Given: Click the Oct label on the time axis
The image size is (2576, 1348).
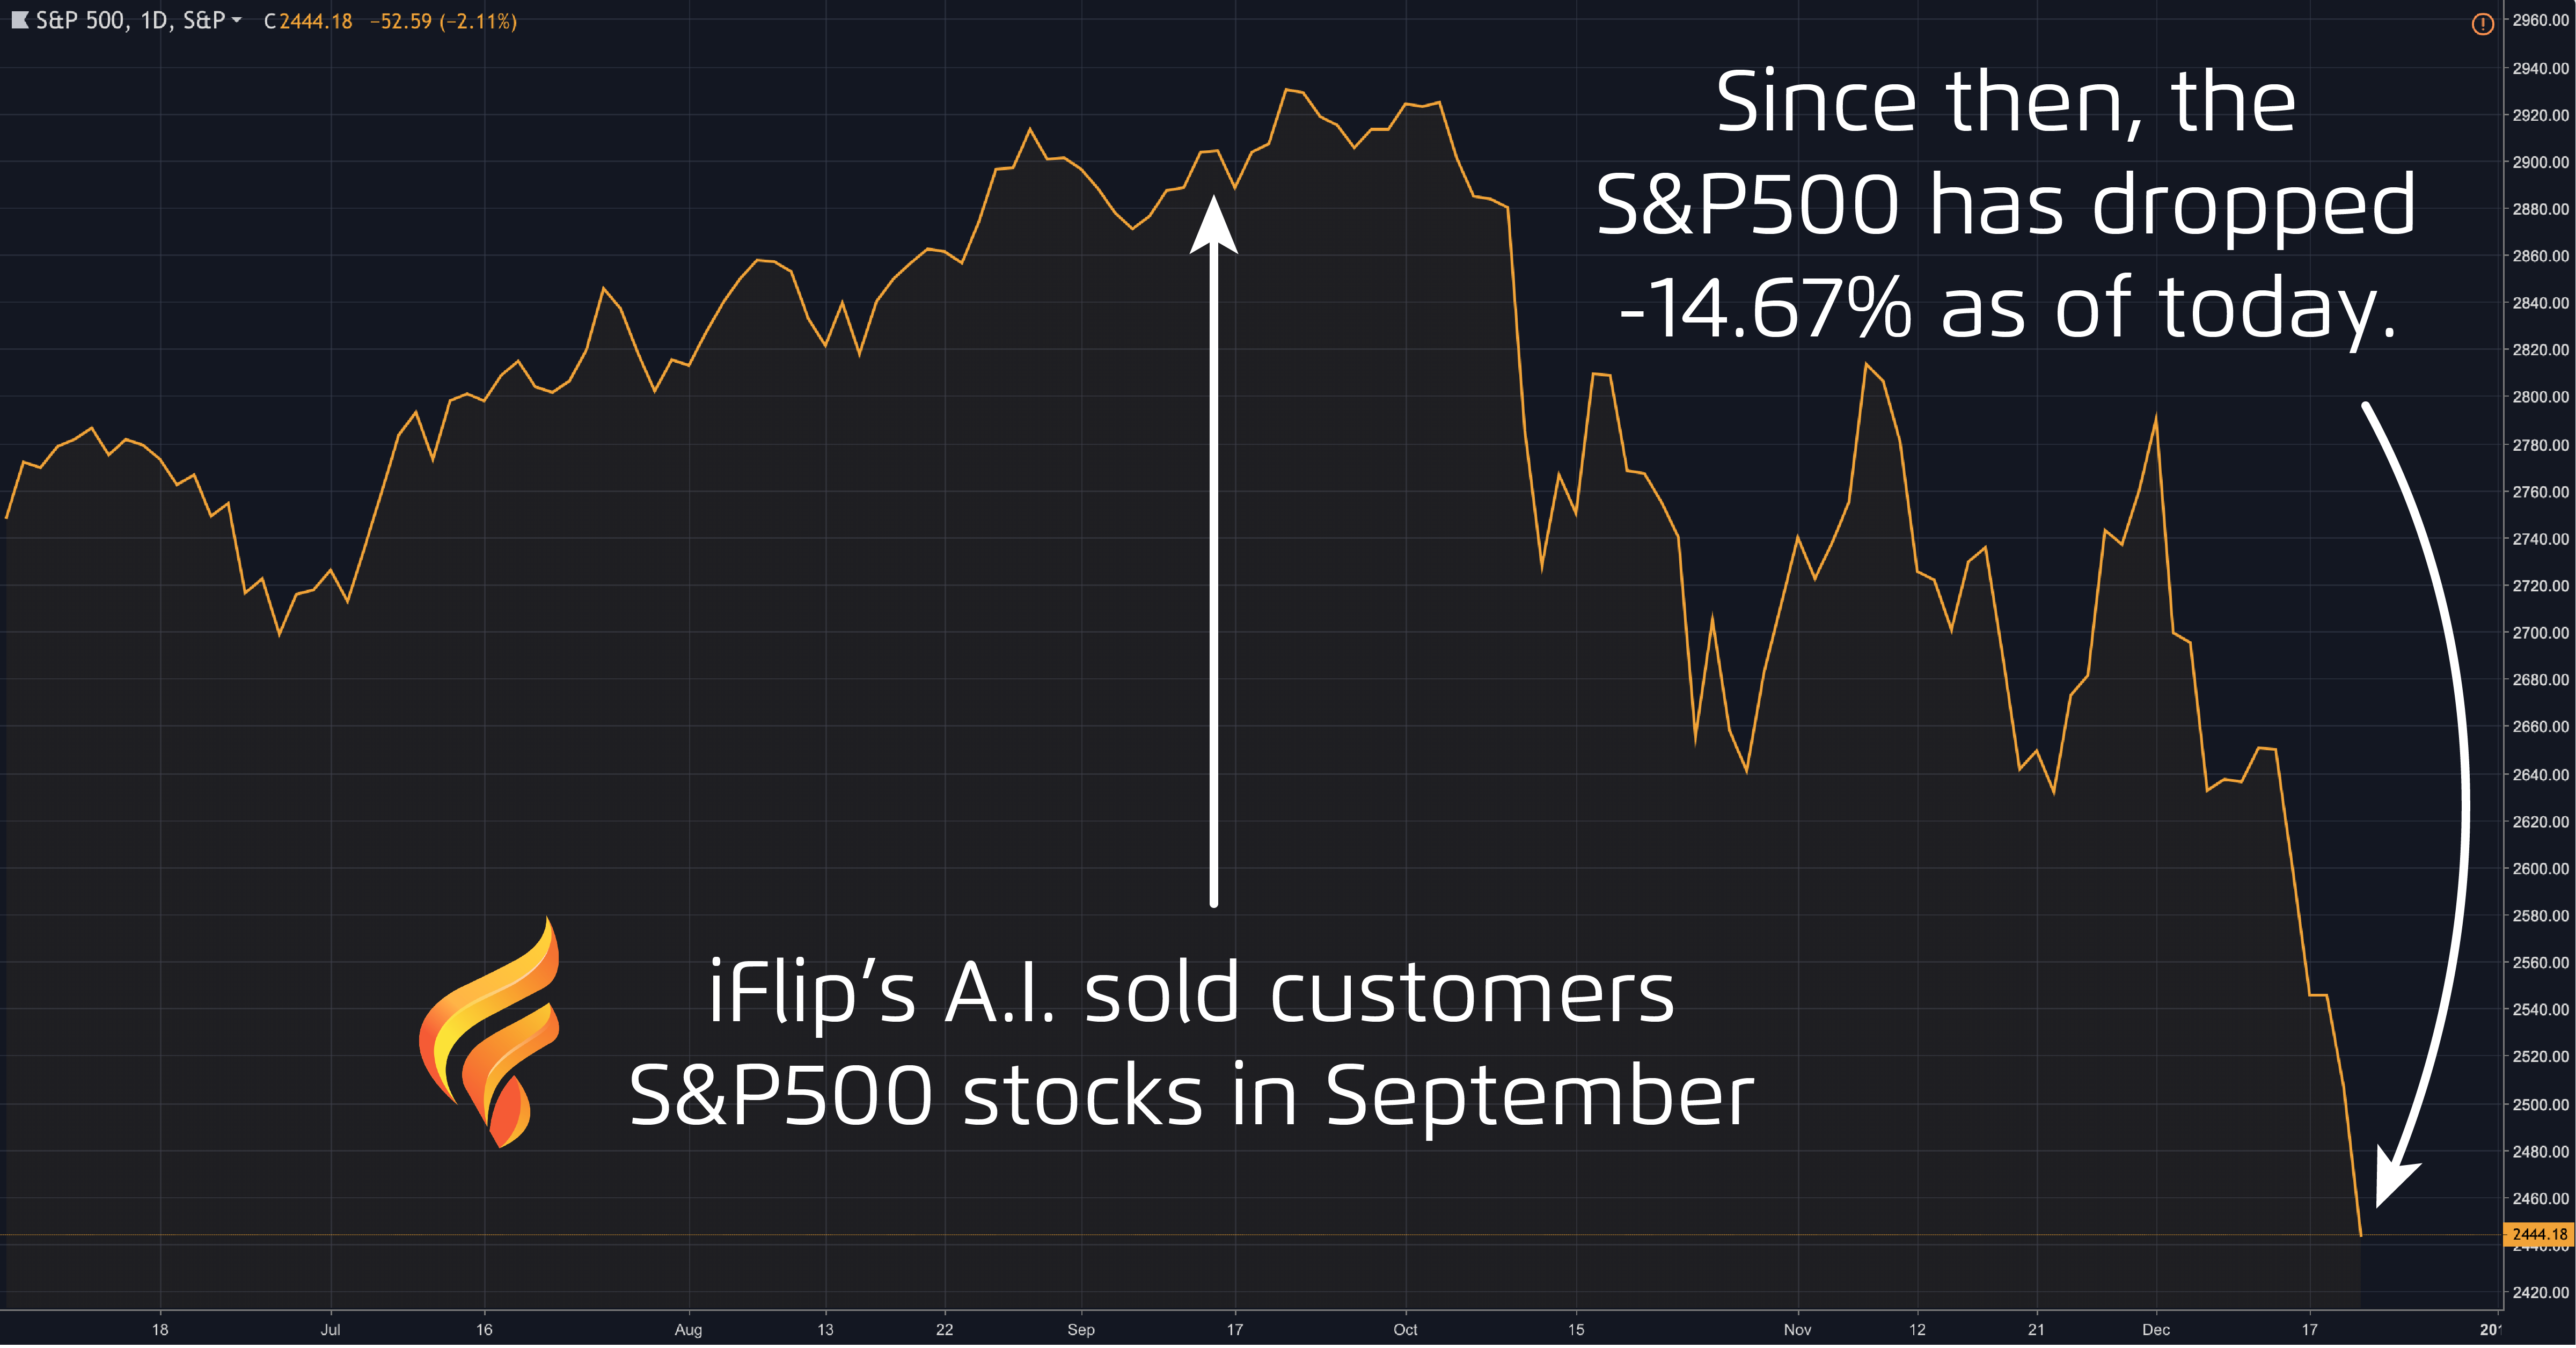Looking at the screenshot, I should (x=1405, y=1329).
